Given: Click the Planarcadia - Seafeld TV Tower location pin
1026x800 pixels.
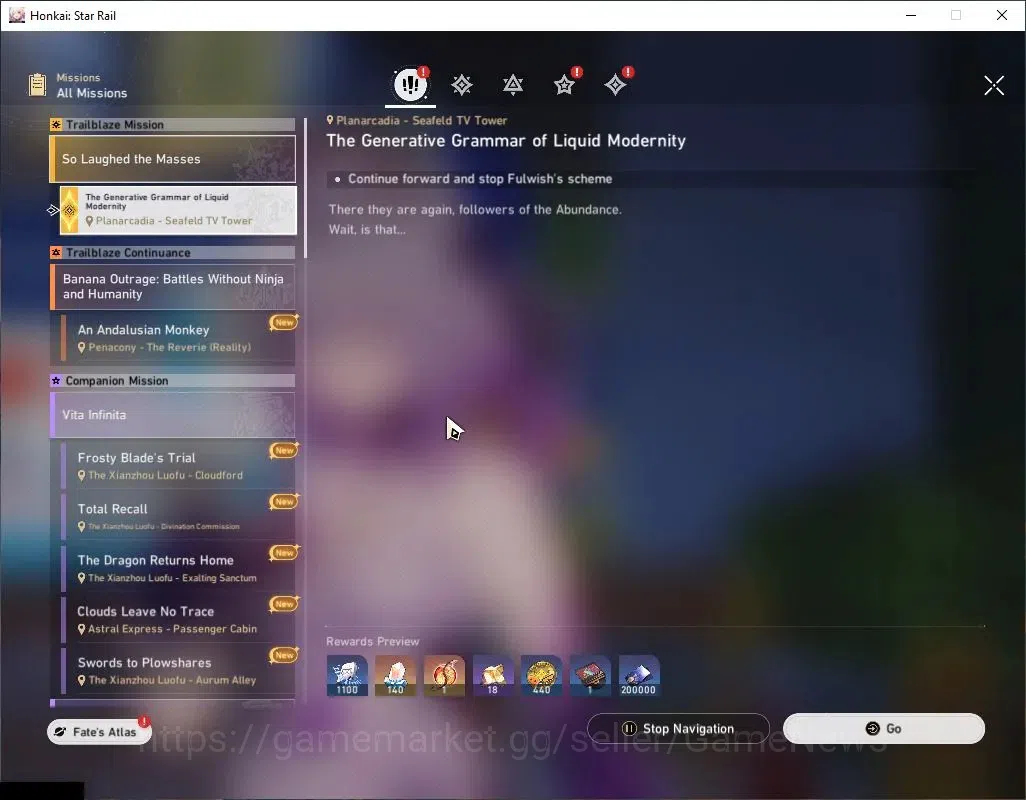Looking at the screenshot, I should (330, 120).
